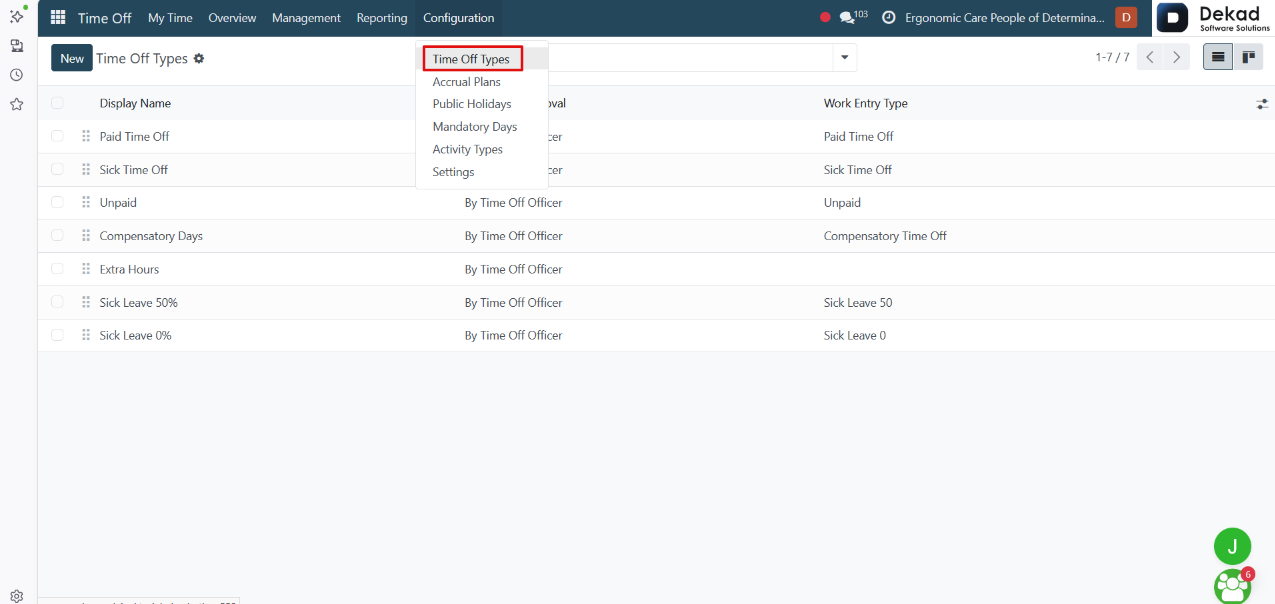This screenshot has width=1275, height=604.
Task: Open the settings gear at bottom left
Action: [x=17, y=595]
